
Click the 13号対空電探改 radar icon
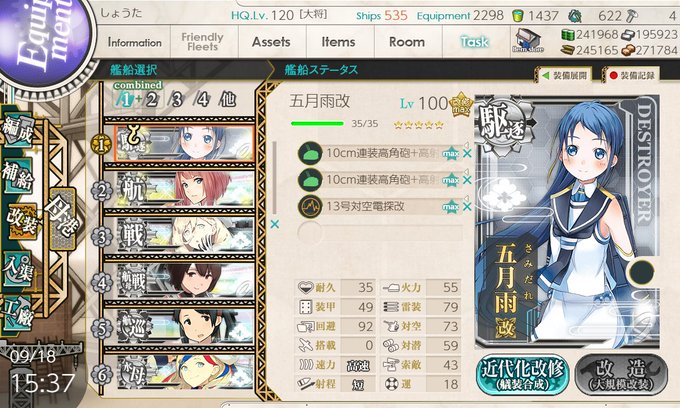point(310,206)
